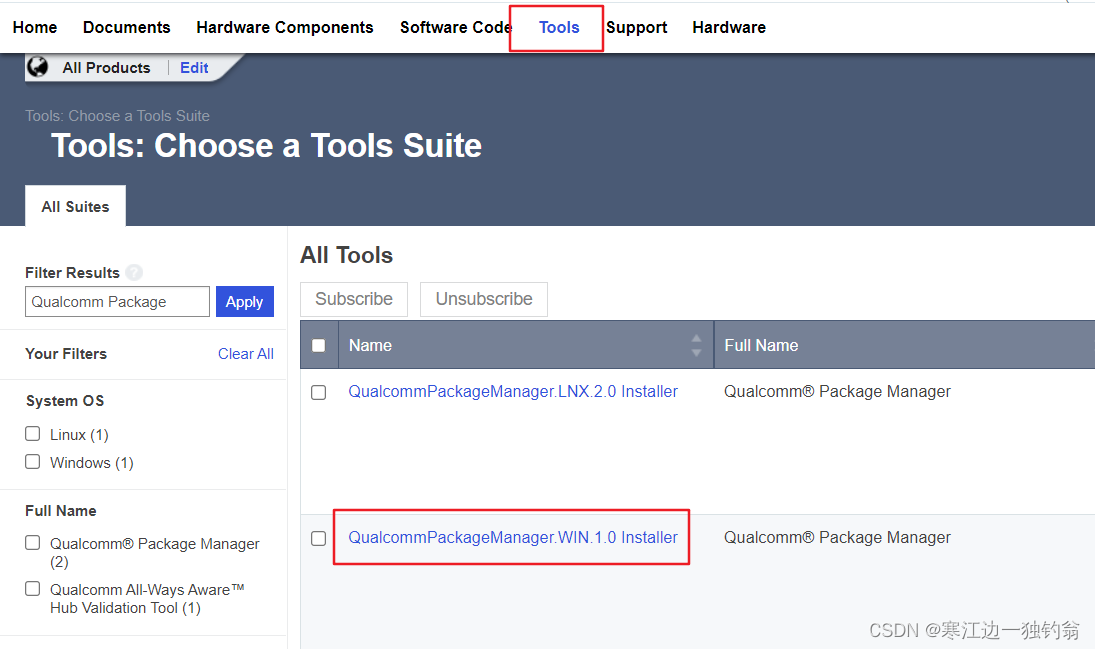Open the Home menu item
The image size is (1095, 649).
(35, 27)
